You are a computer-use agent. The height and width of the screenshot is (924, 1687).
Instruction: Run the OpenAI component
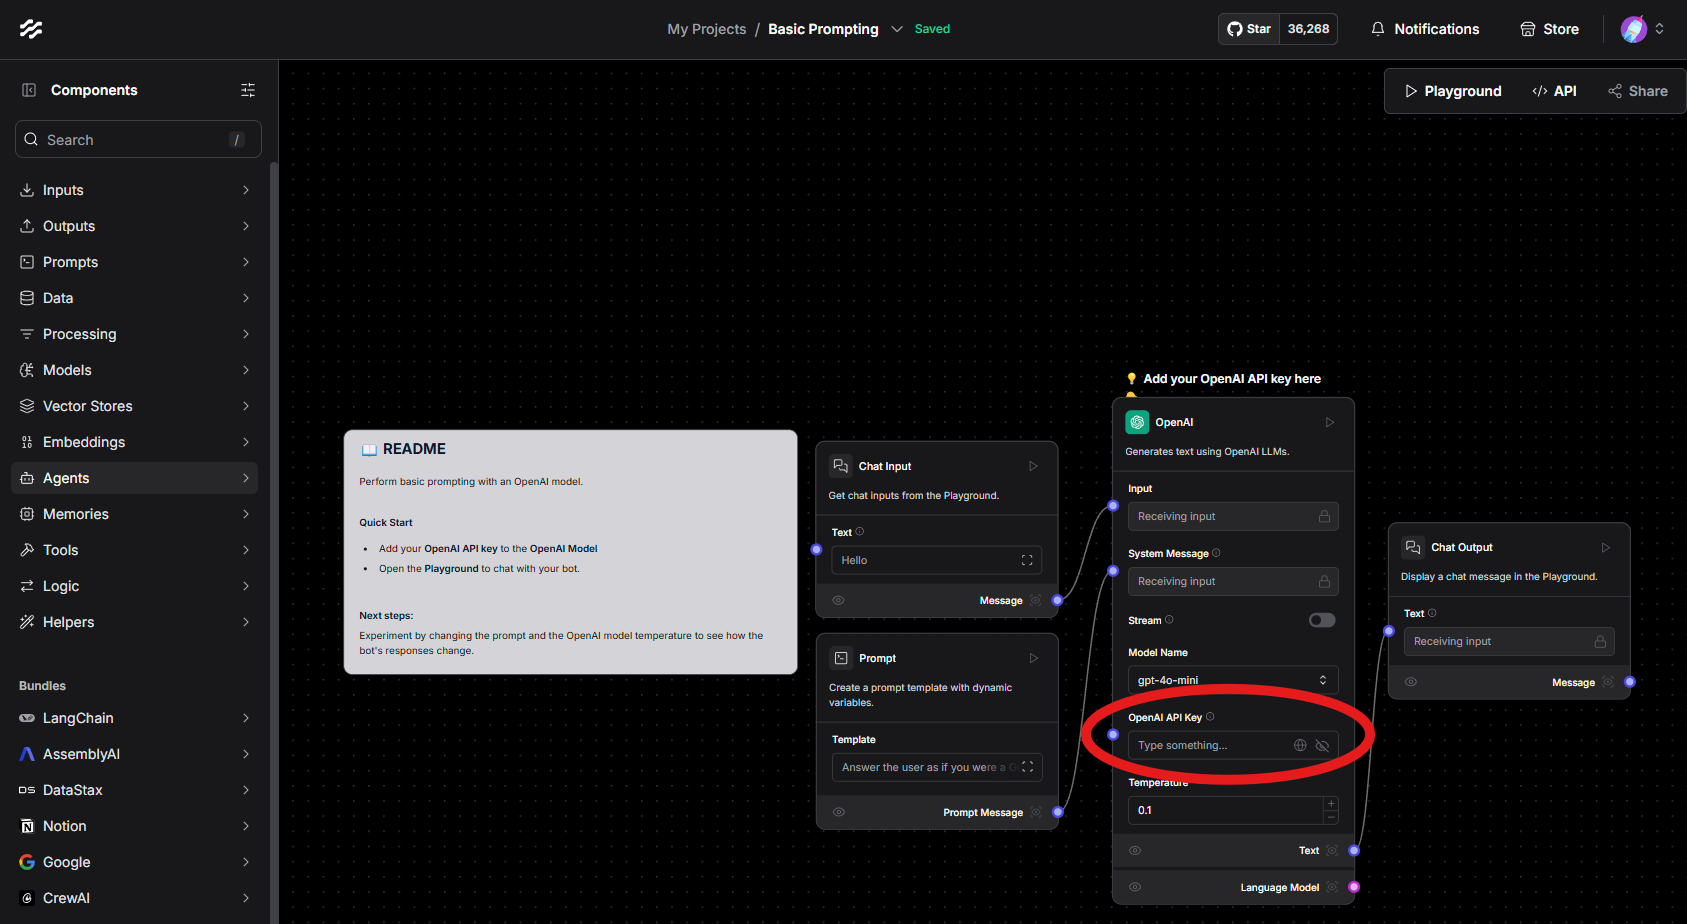pyautogui.click(x=1330, y=422)
